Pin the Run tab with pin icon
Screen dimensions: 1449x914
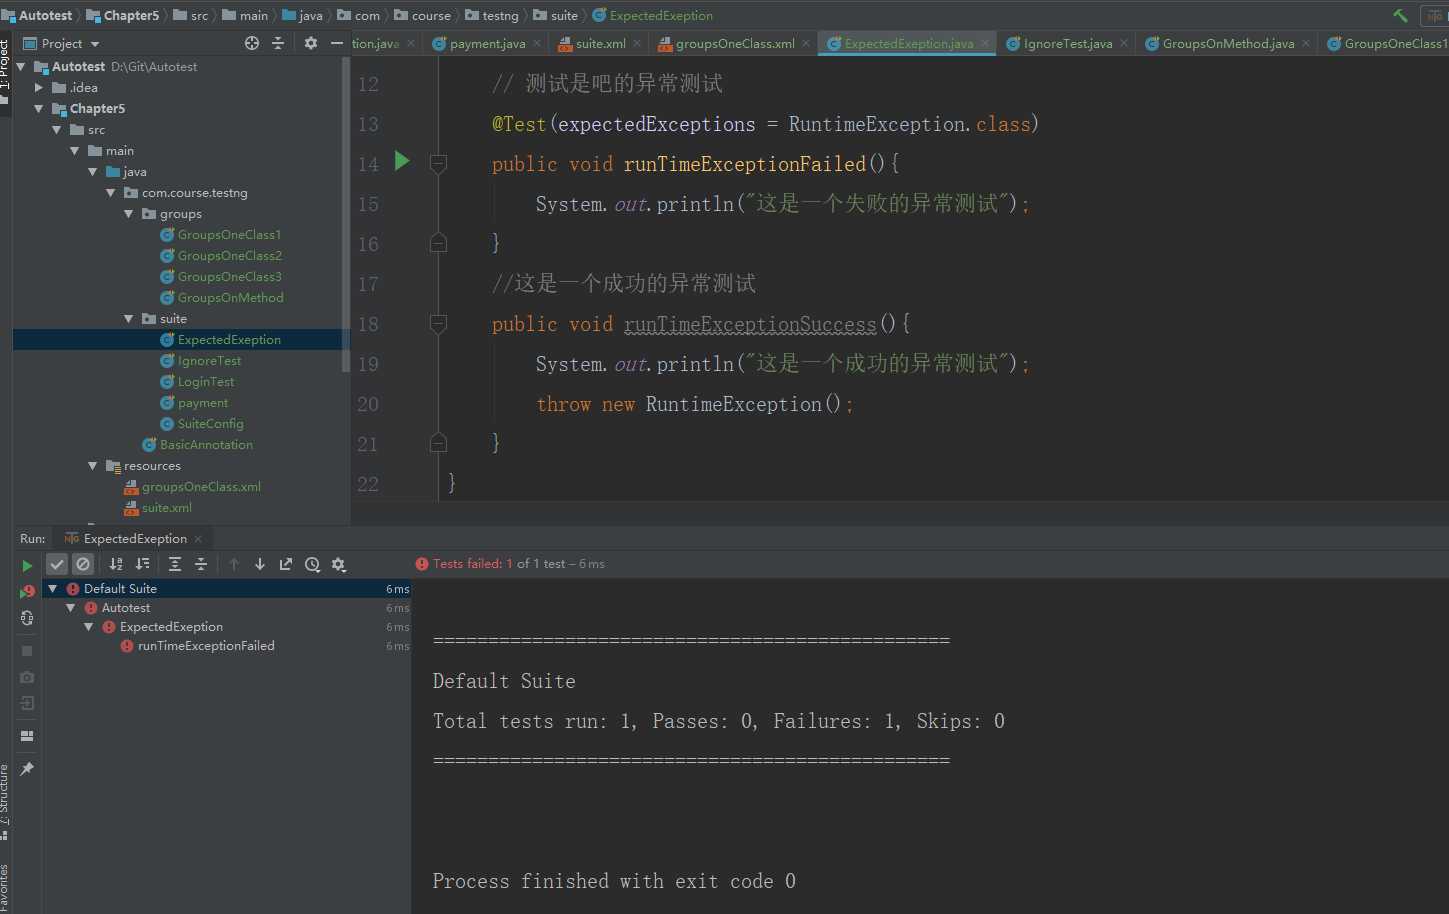point(27,769)
